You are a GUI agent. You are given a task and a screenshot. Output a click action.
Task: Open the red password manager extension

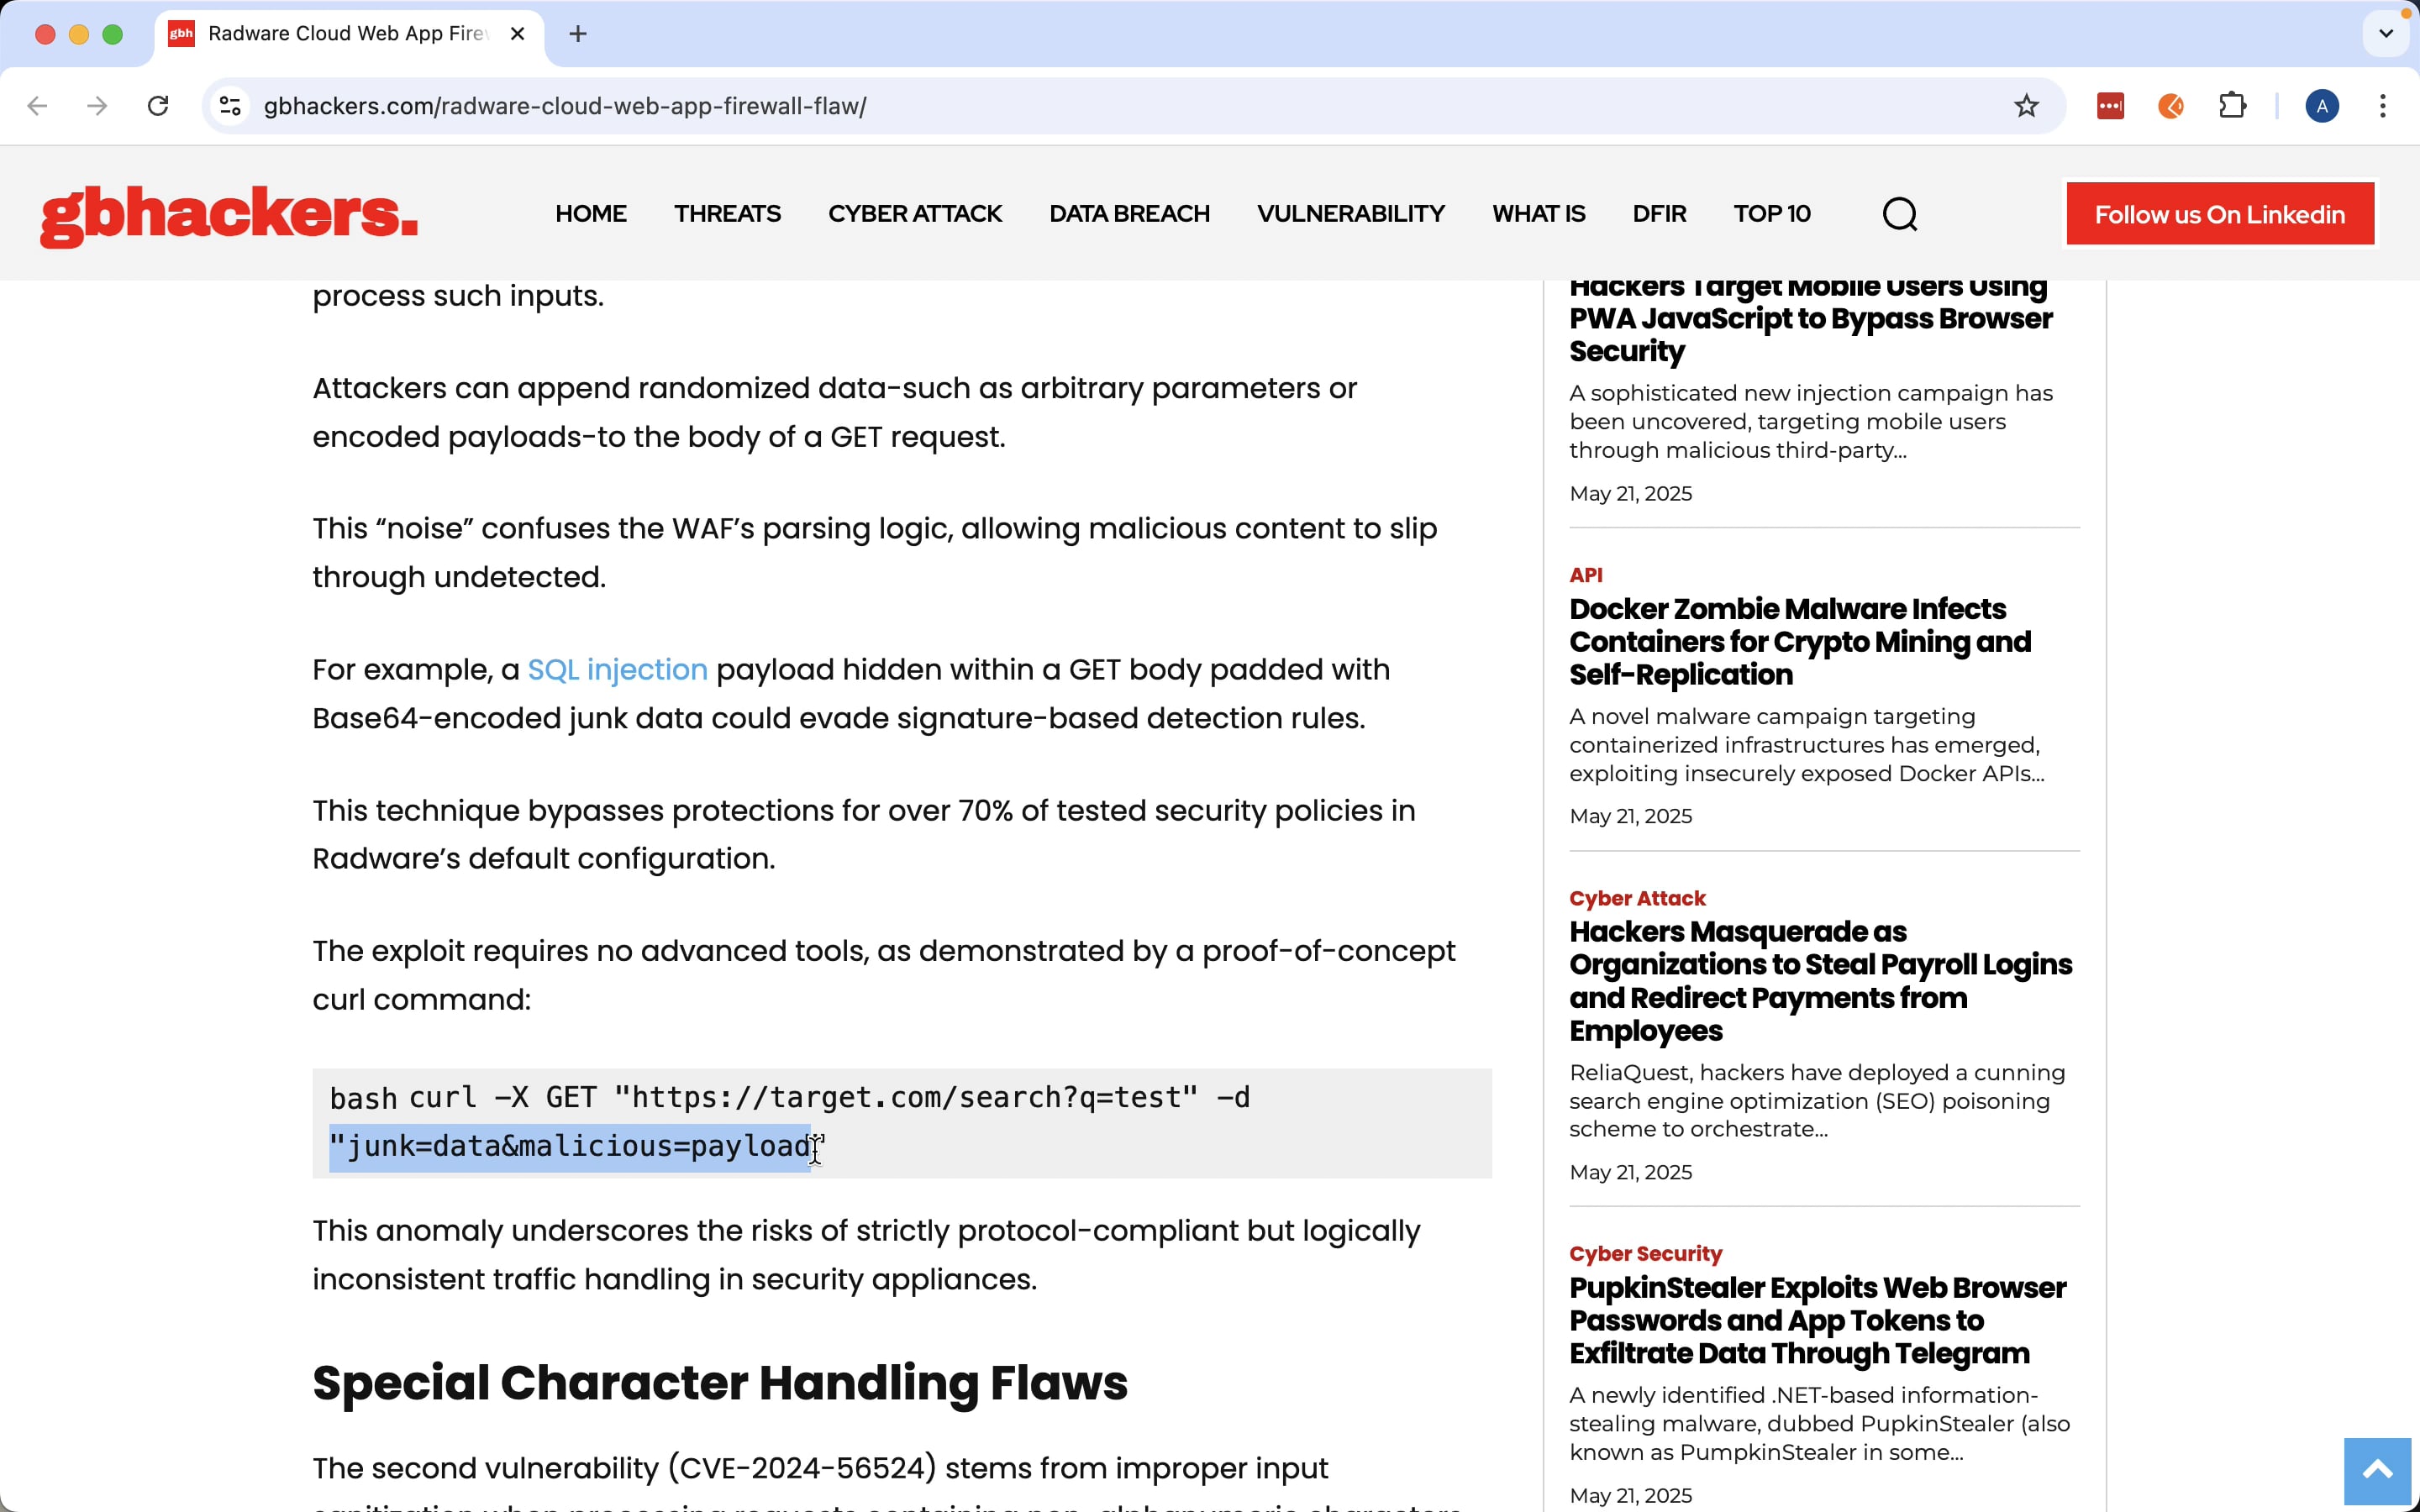click(2110, 106)
